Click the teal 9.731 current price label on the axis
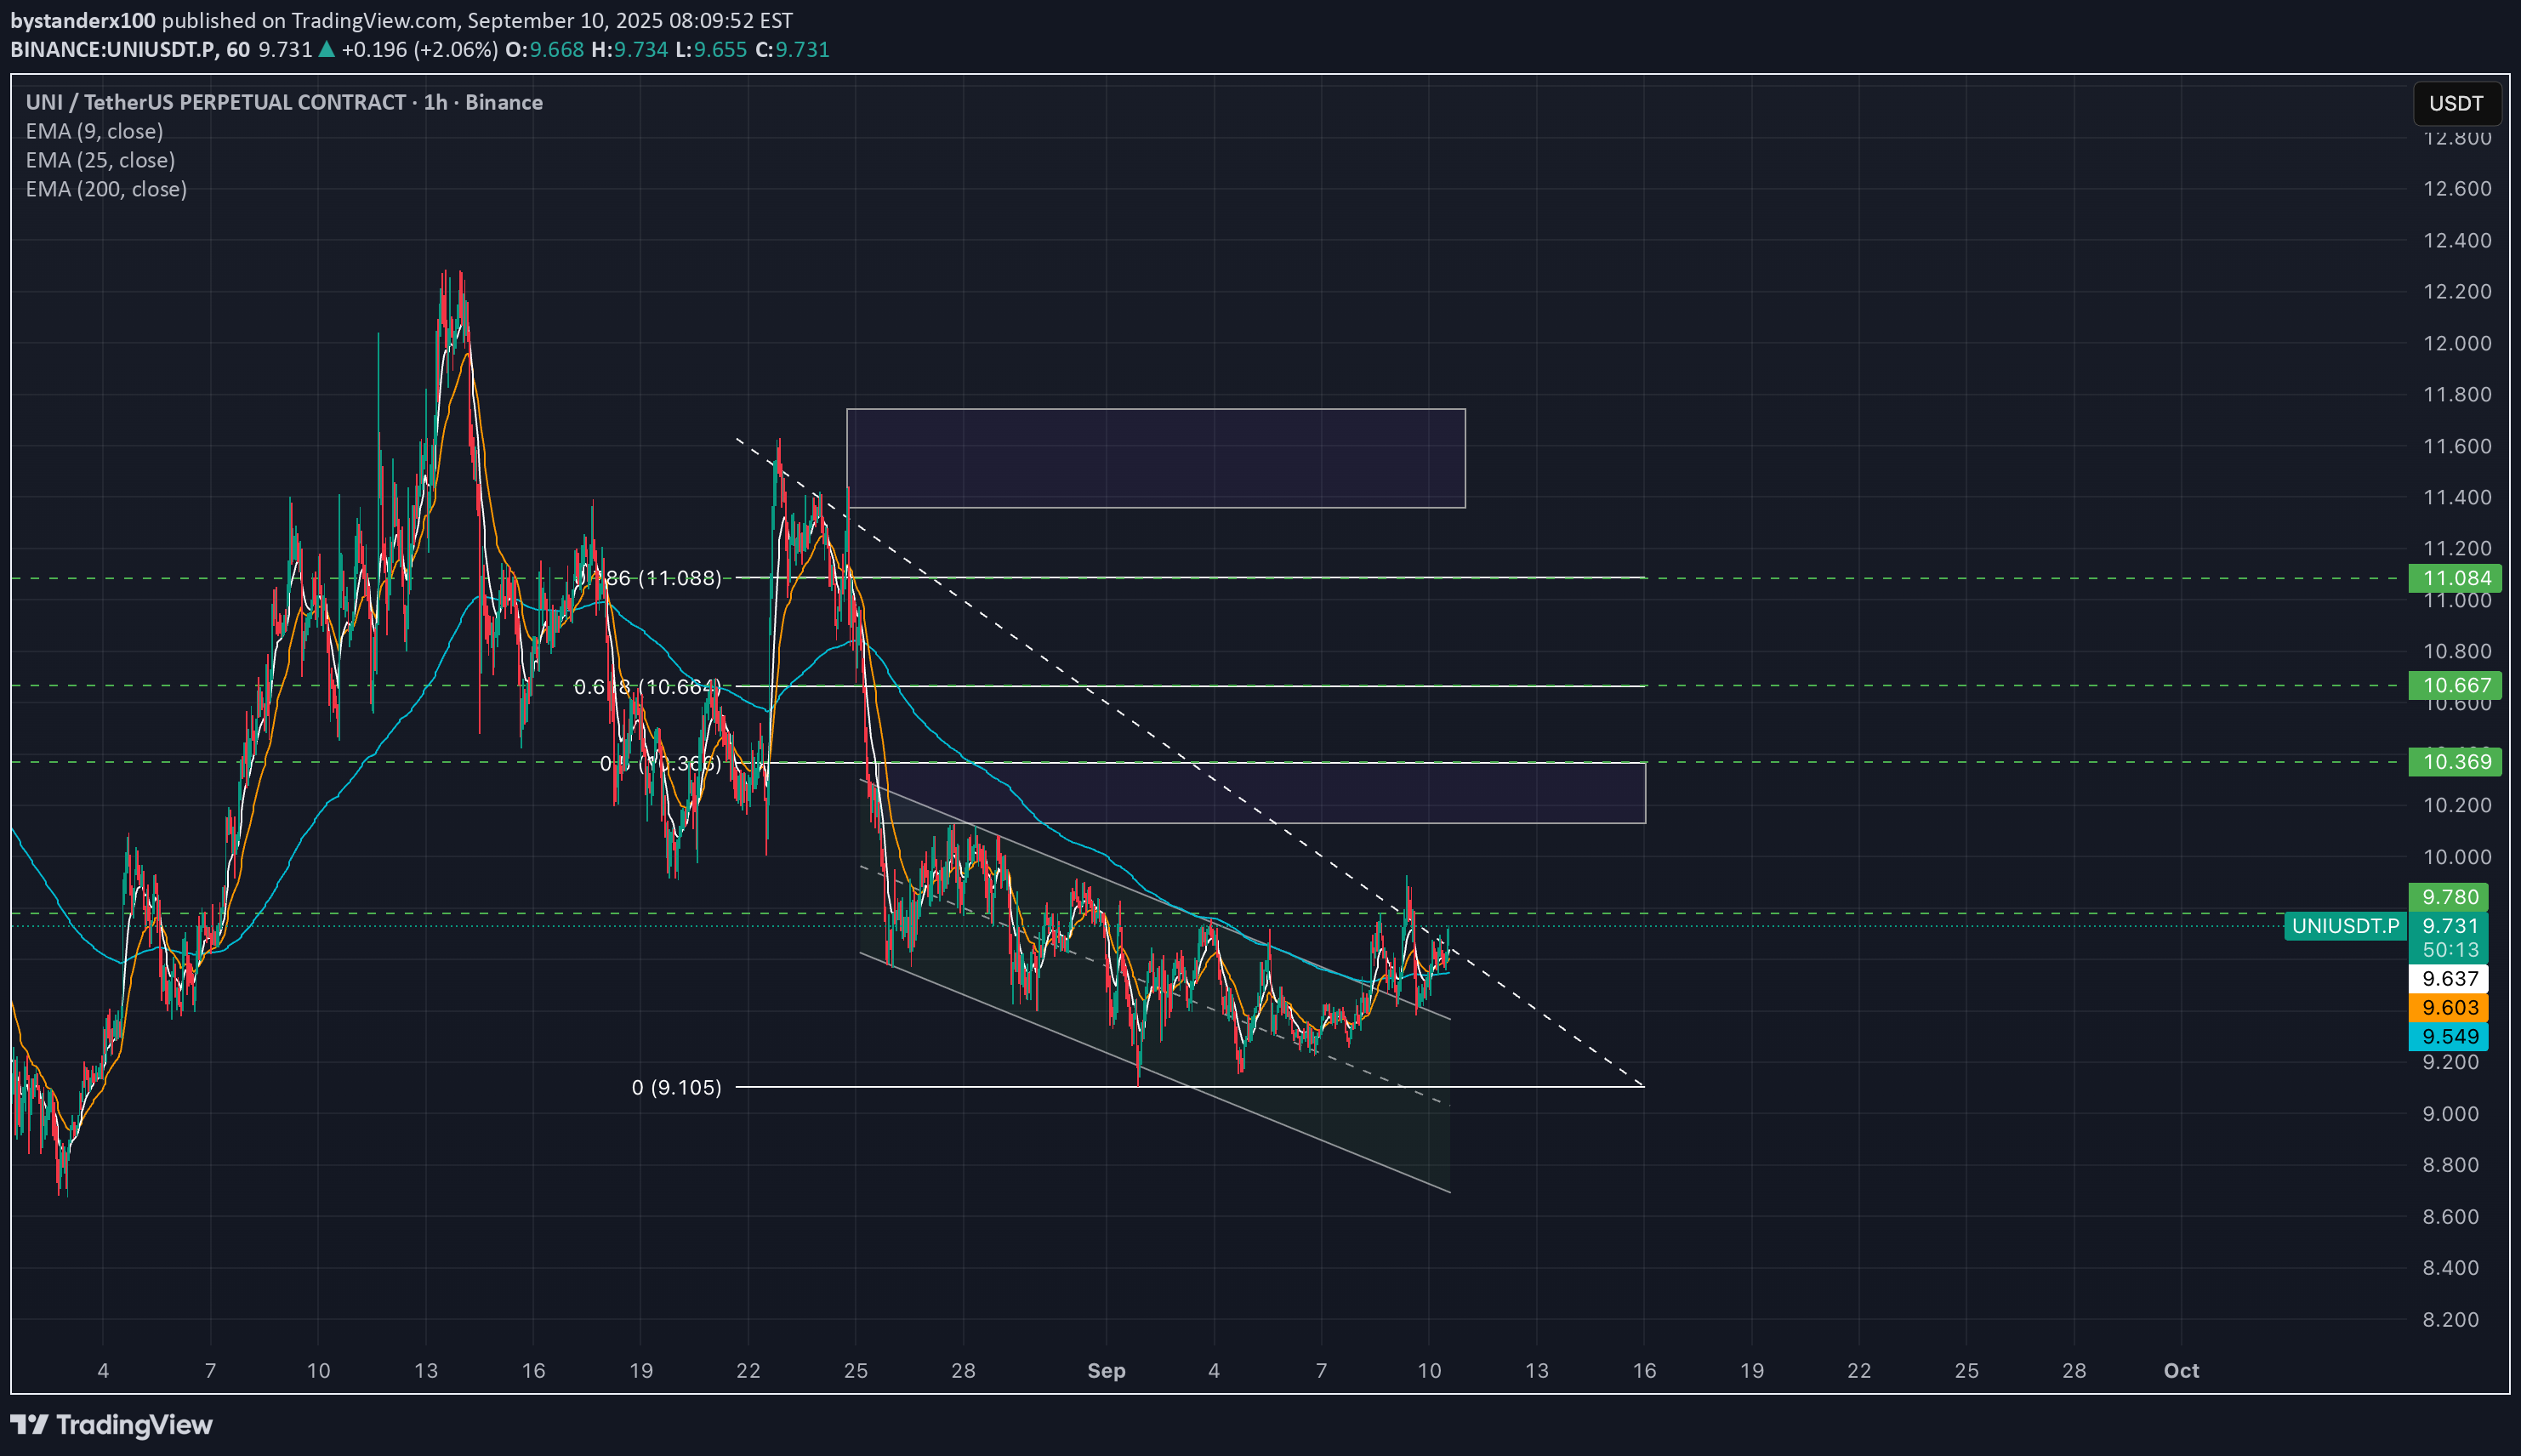The image size is (2521, 1456). pos(2448,926)
